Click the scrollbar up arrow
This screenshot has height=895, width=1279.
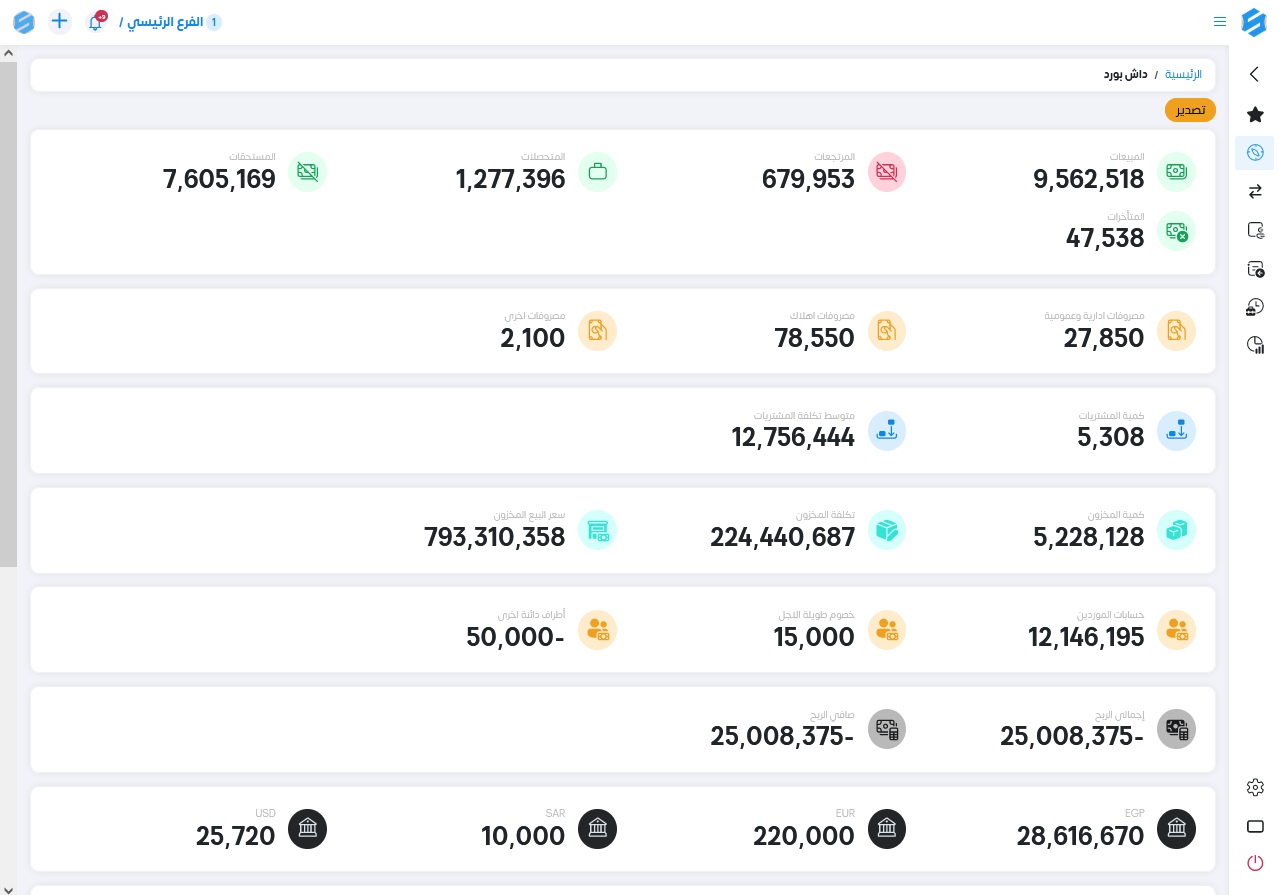8,53
